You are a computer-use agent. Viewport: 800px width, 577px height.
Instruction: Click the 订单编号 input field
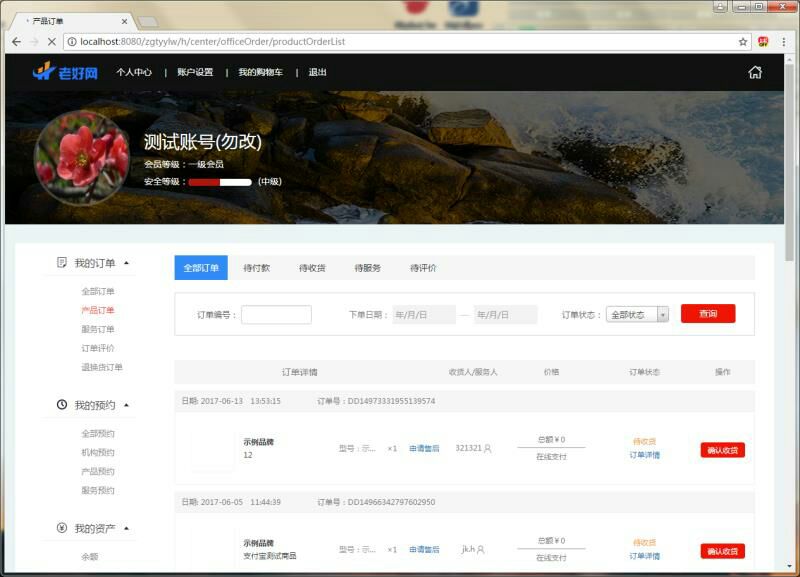tap(276, 315)
